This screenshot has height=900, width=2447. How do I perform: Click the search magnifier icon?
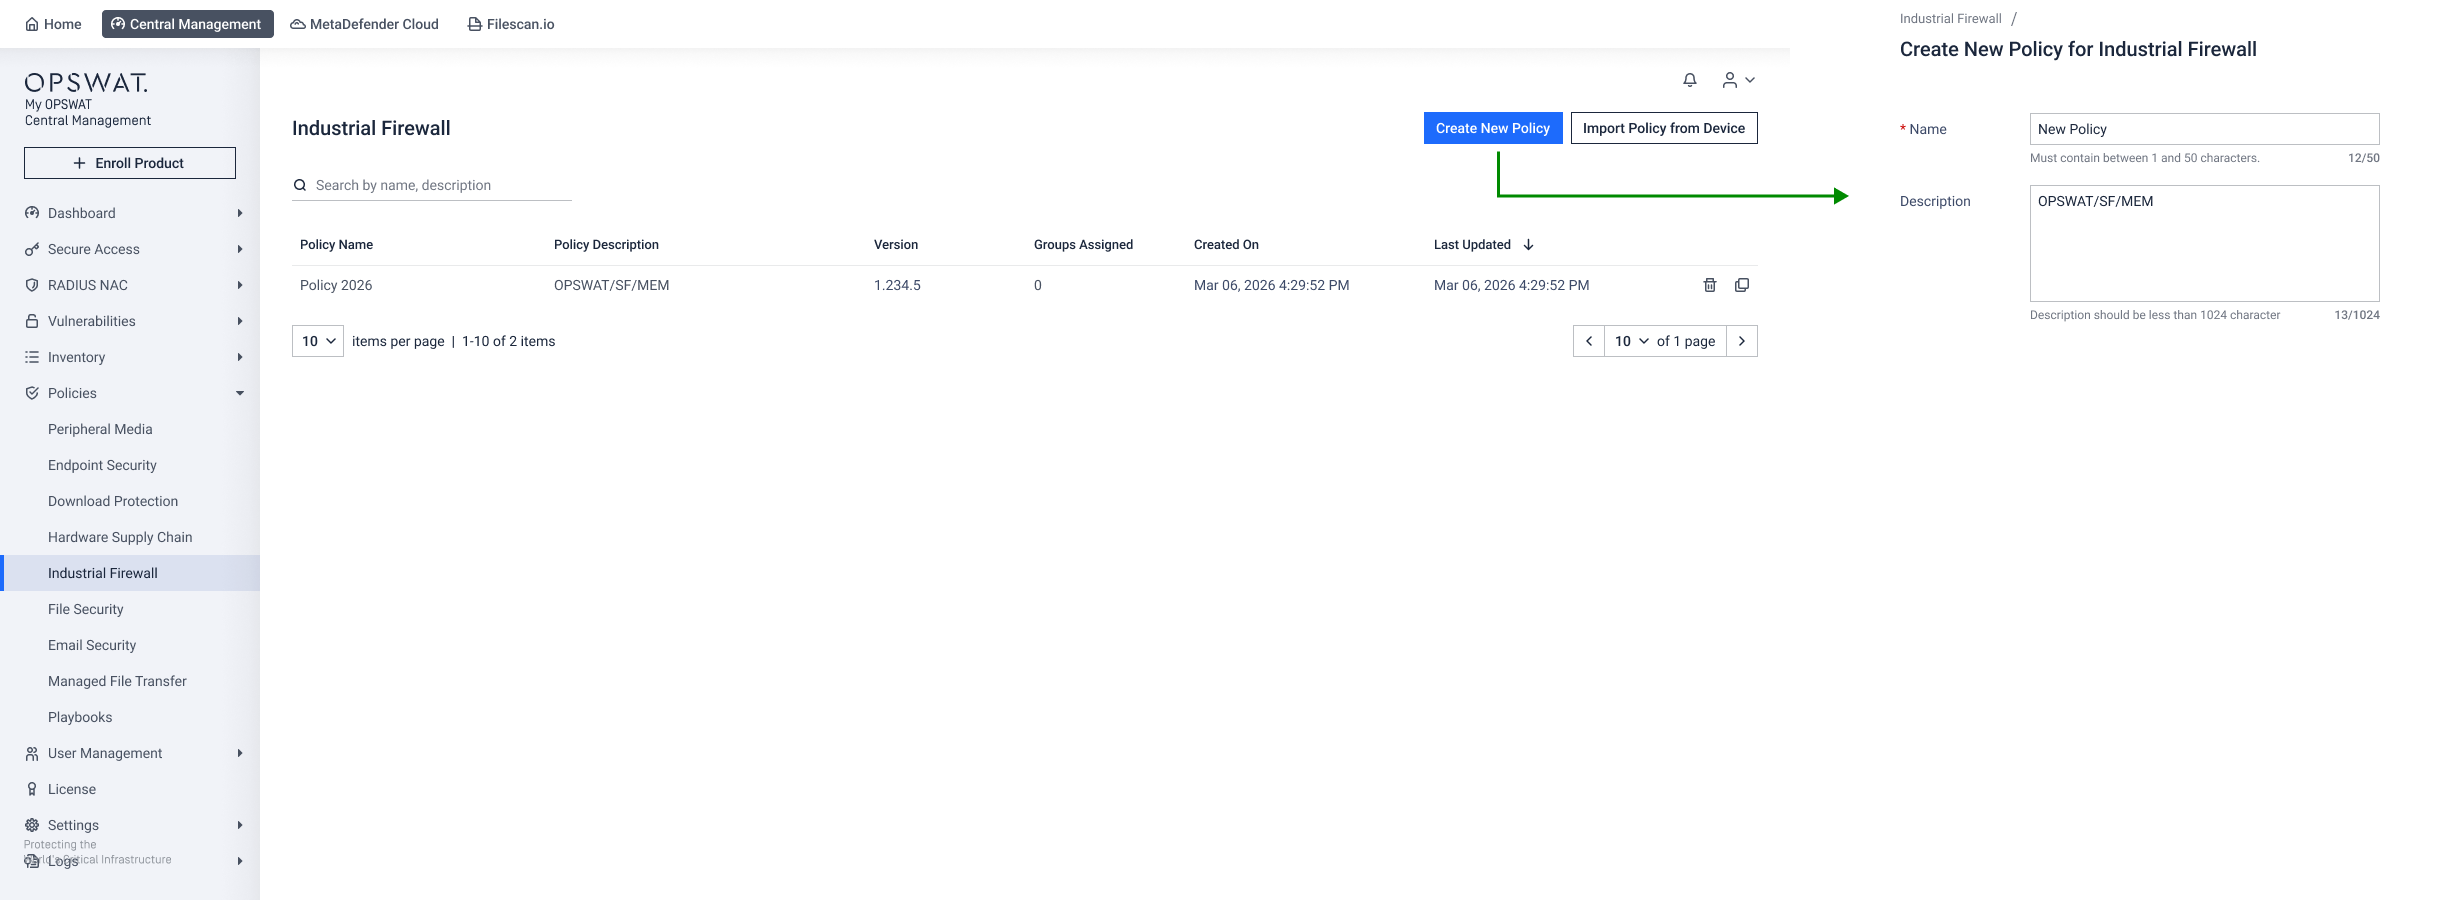(x=300, y=185)
